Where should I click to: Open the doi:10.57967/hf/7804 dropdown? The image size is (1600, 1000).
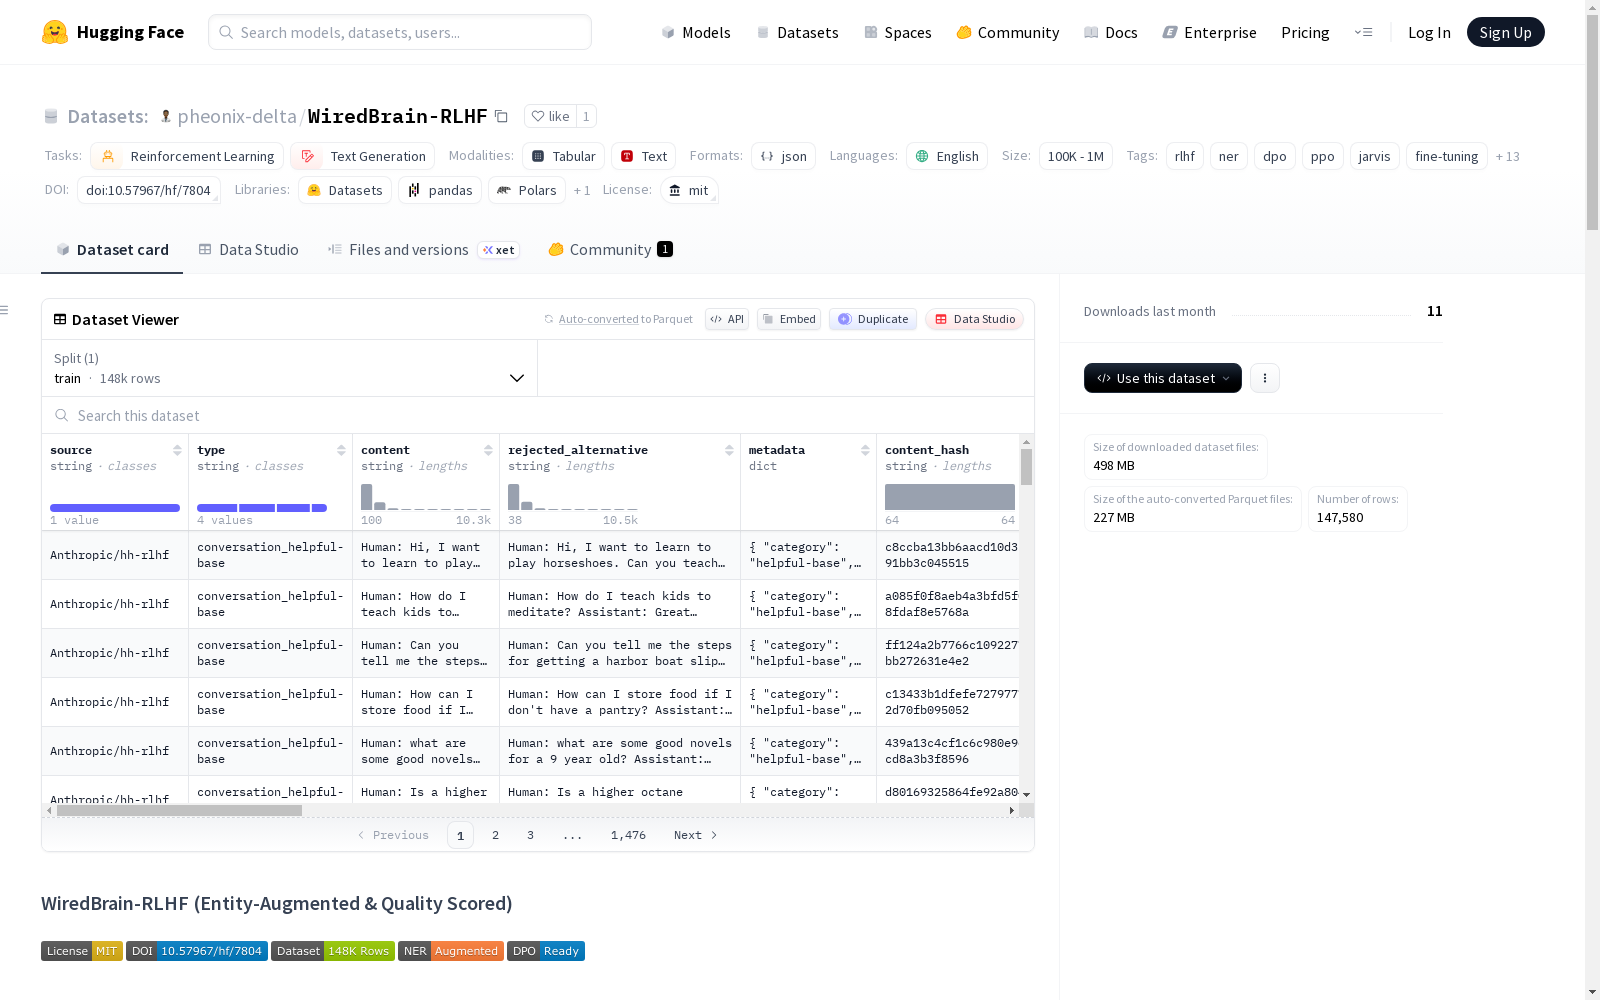pyautogui.click(x=148, y=190)
